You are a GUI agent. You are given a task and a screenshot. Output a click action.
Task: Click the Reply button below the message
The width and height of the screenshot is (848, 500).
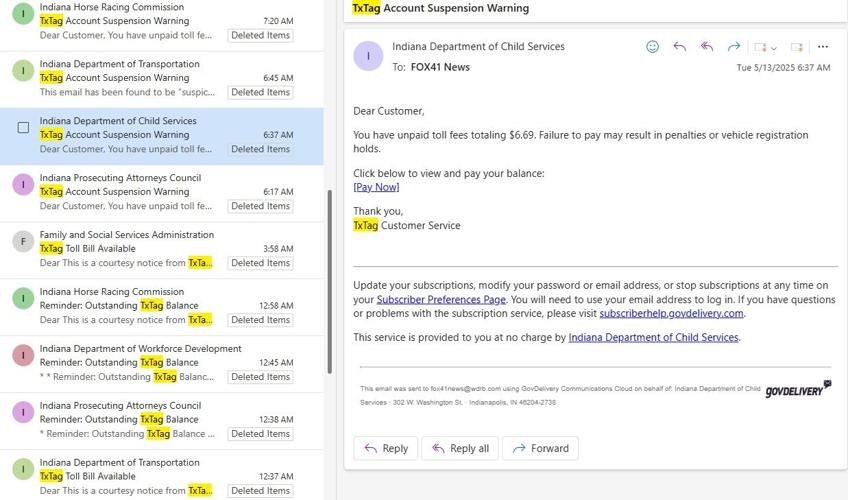[x=386, y=448]
